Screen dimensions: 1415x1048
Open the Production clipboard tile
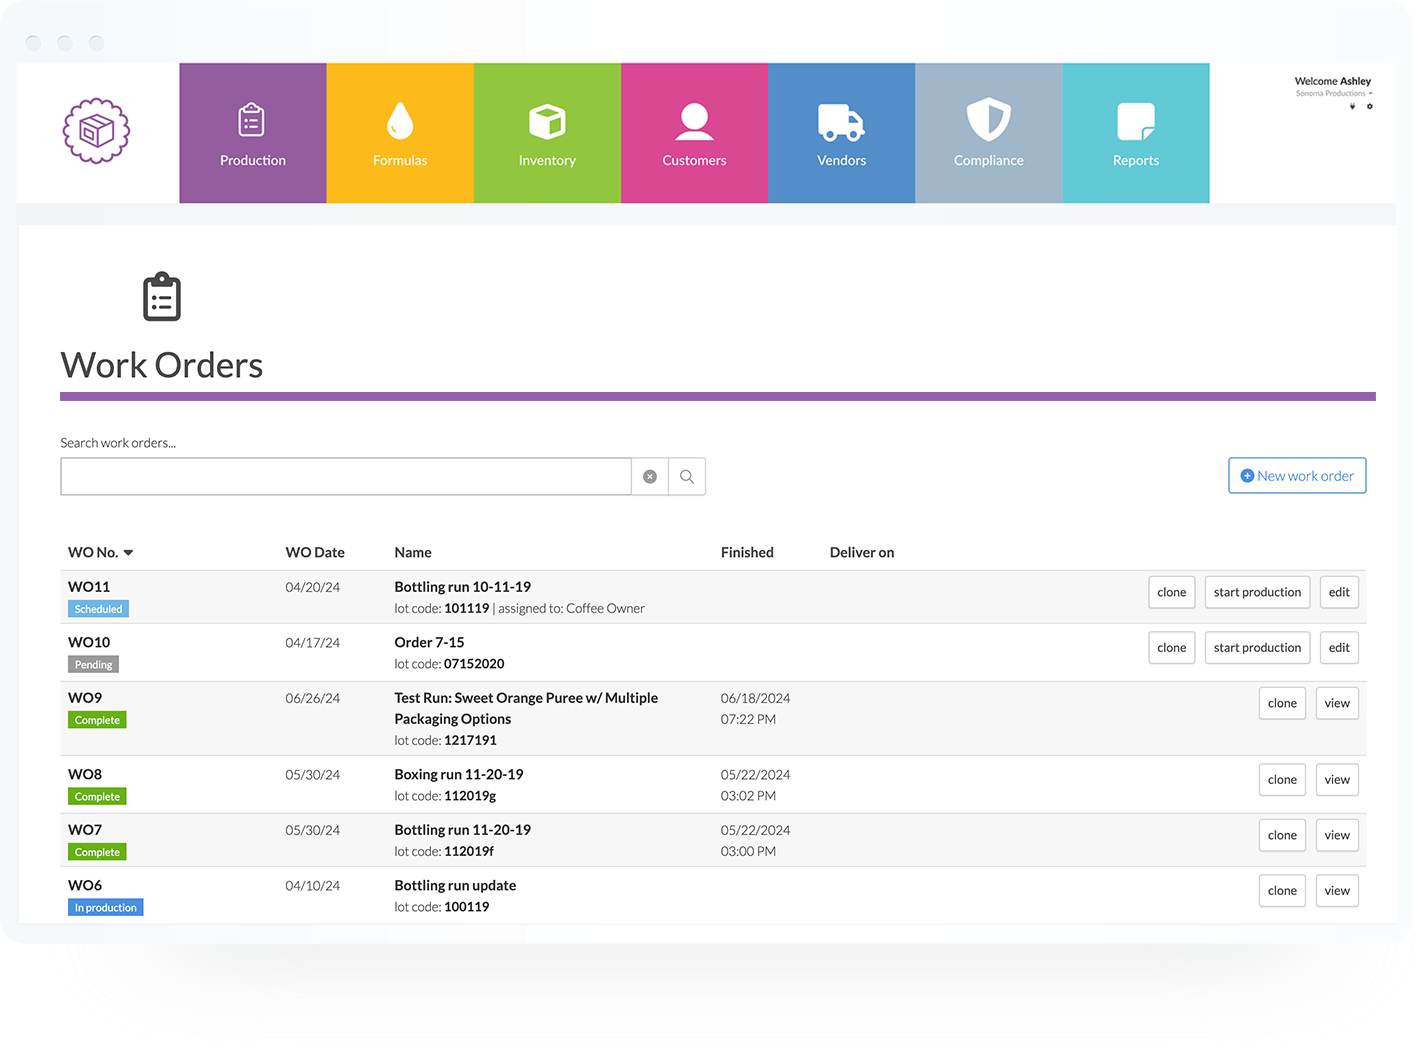click(253, 133)
